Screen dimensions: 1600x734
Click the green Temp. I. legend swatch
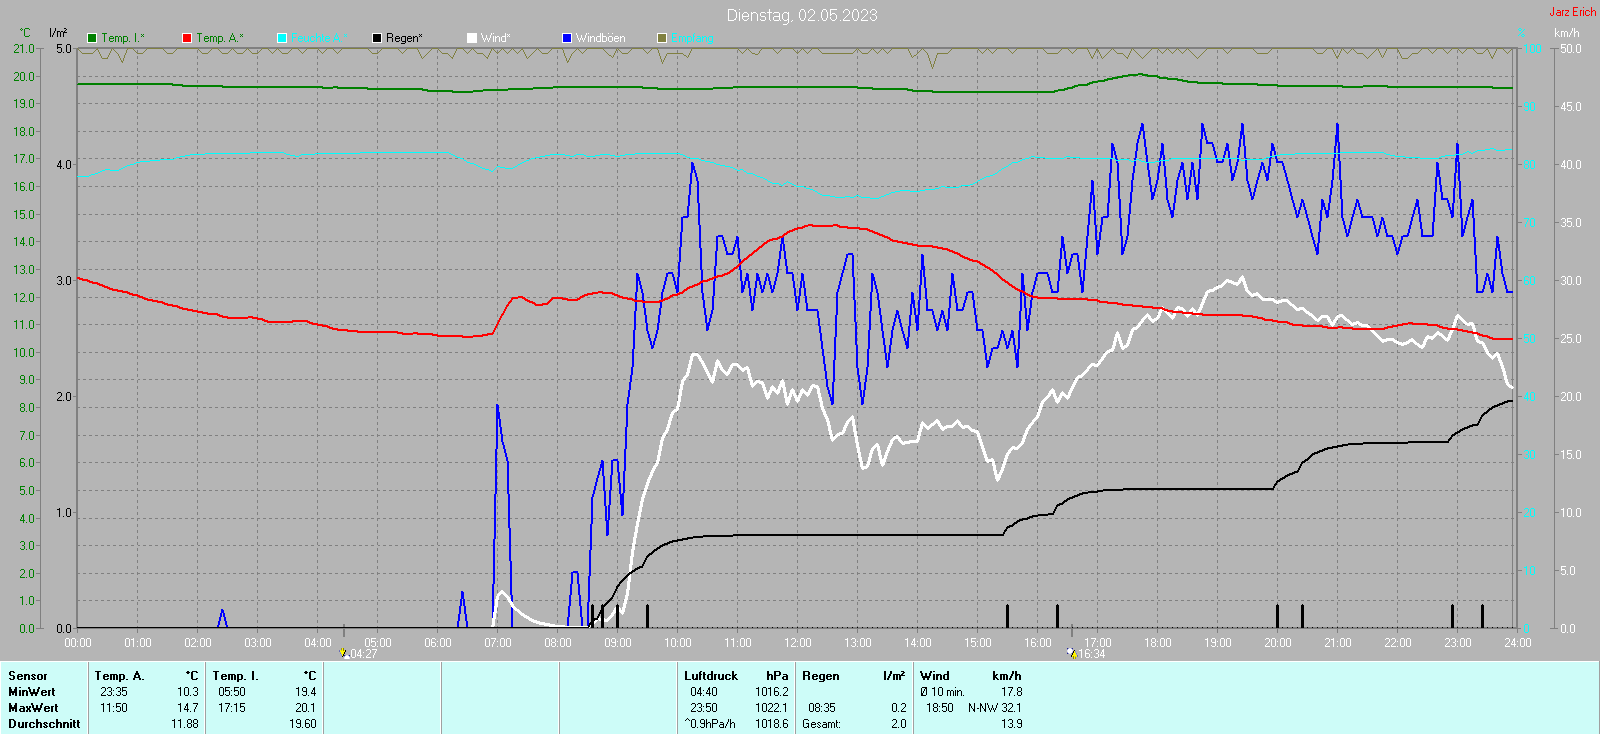pos(92,38)
